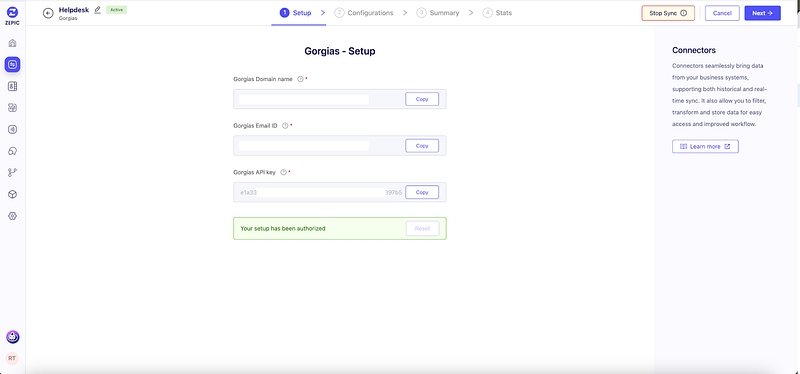800x374 pixels.
Task: Open the headset support sidebar icon
Action: [13, 151]
